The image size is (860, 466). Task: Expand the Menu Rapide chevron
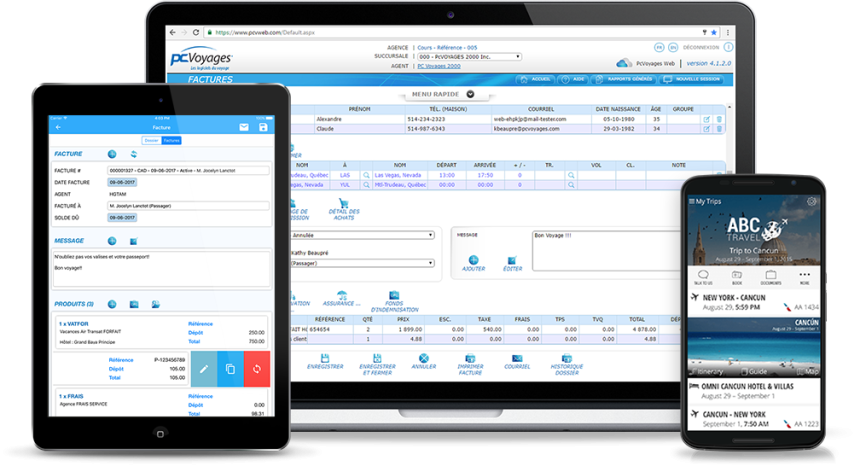click(x=470, y=94)
